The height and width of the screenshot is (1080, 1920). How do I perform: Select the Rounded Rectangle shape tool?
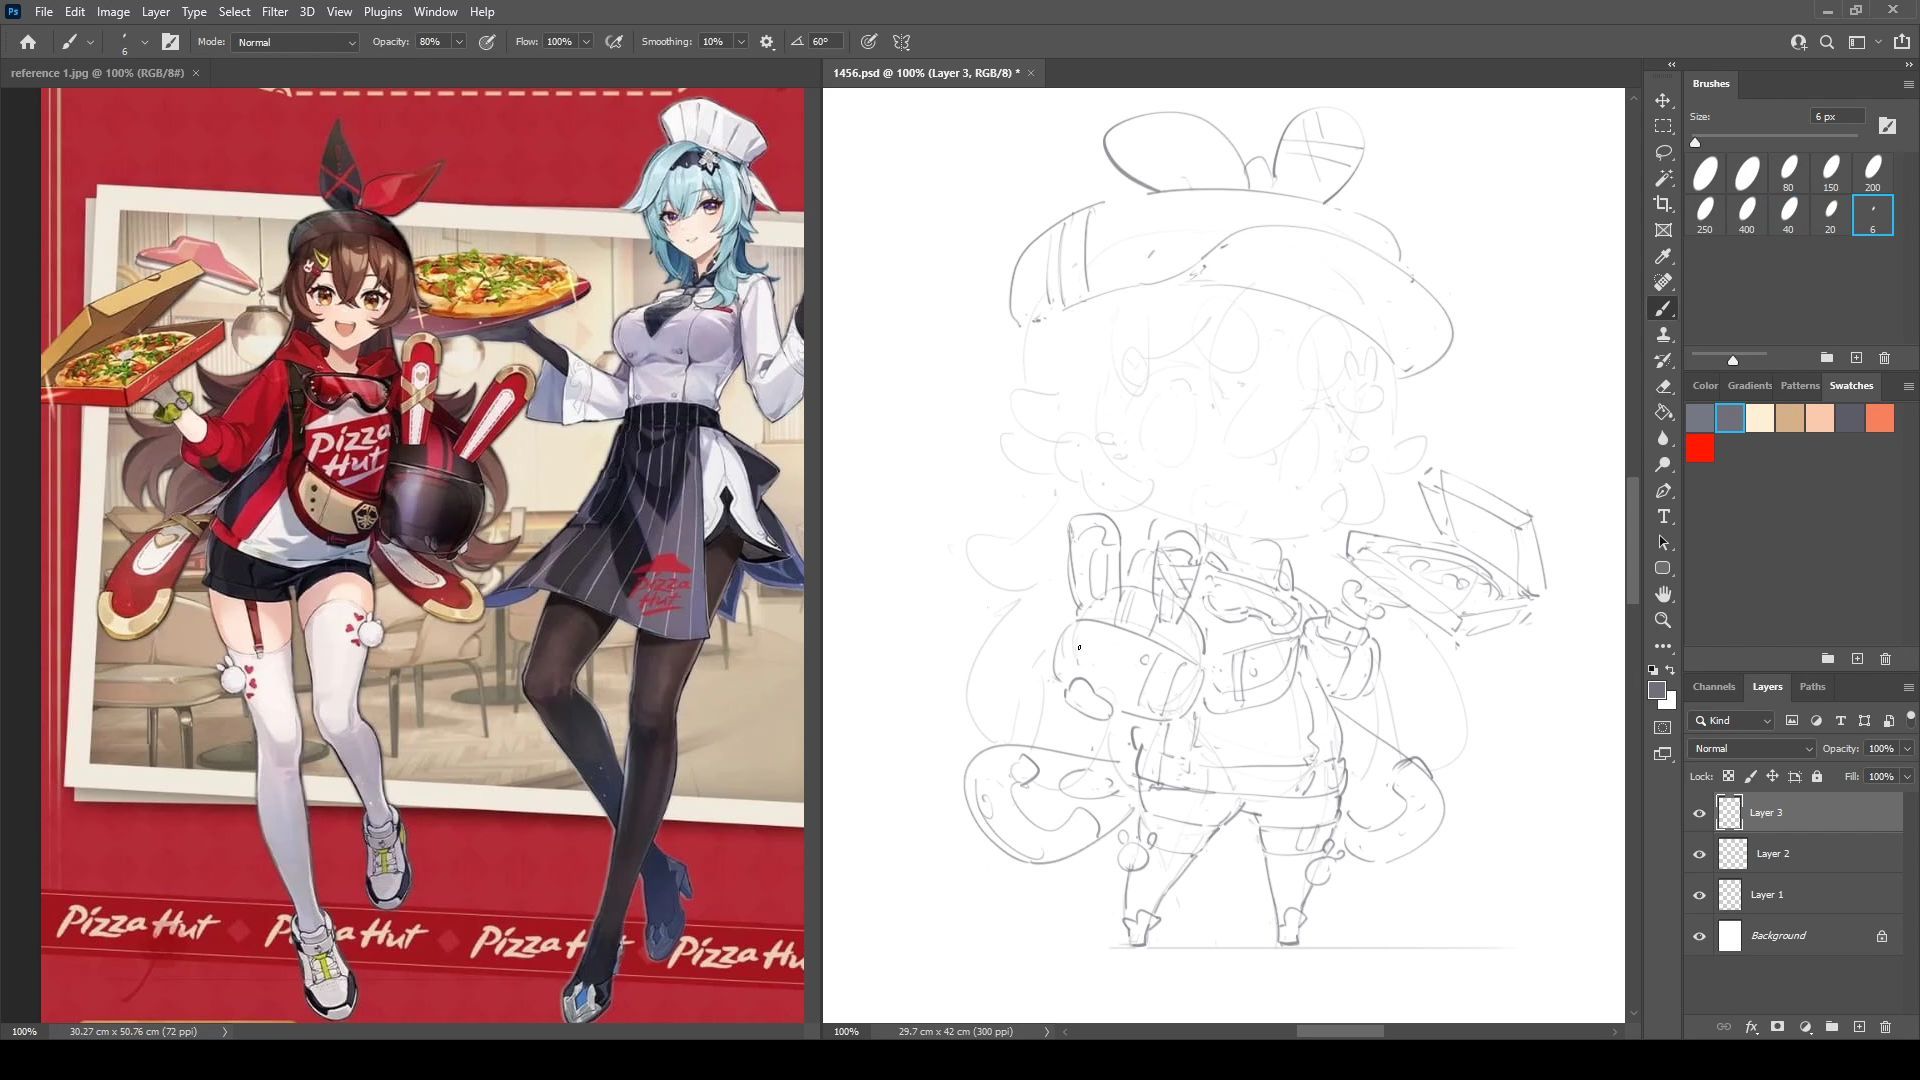pos(1663,569)
